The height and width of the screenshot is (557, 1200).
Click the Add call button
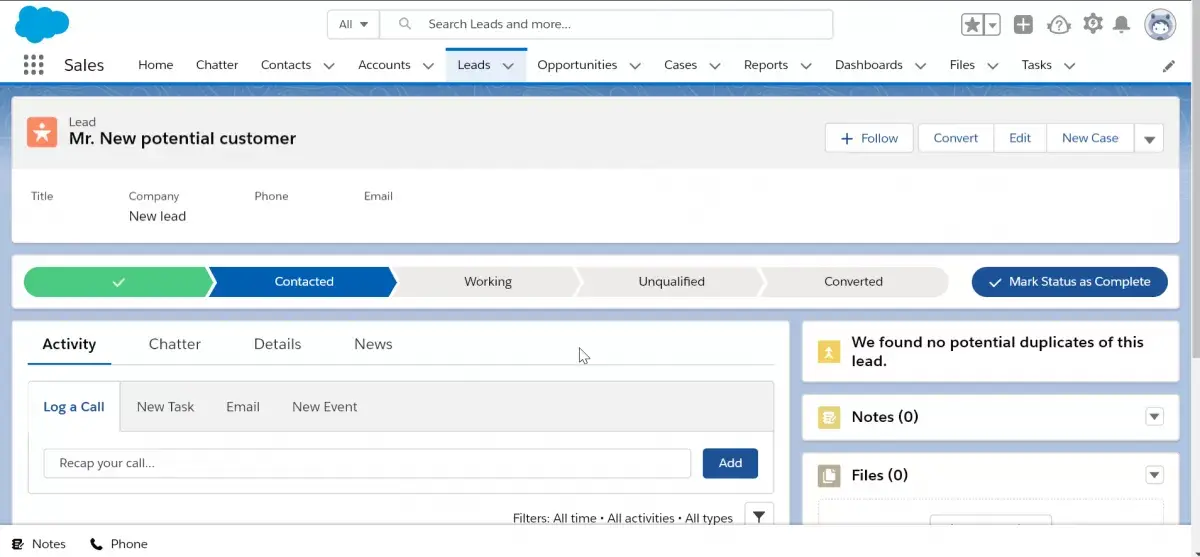730,463
